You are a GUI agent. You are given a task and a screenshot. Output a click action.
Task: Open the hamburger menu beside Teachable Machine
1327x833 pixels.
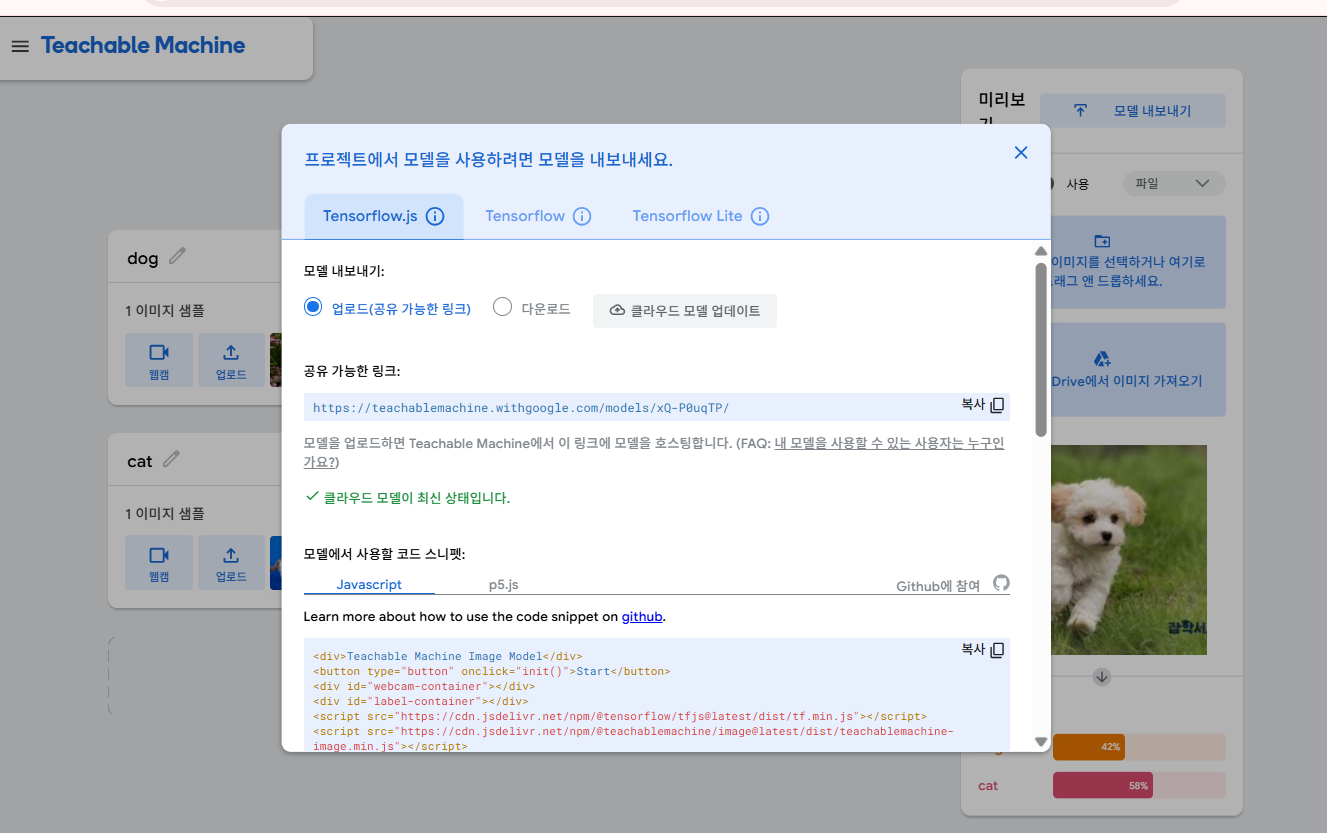click(20, 46)
